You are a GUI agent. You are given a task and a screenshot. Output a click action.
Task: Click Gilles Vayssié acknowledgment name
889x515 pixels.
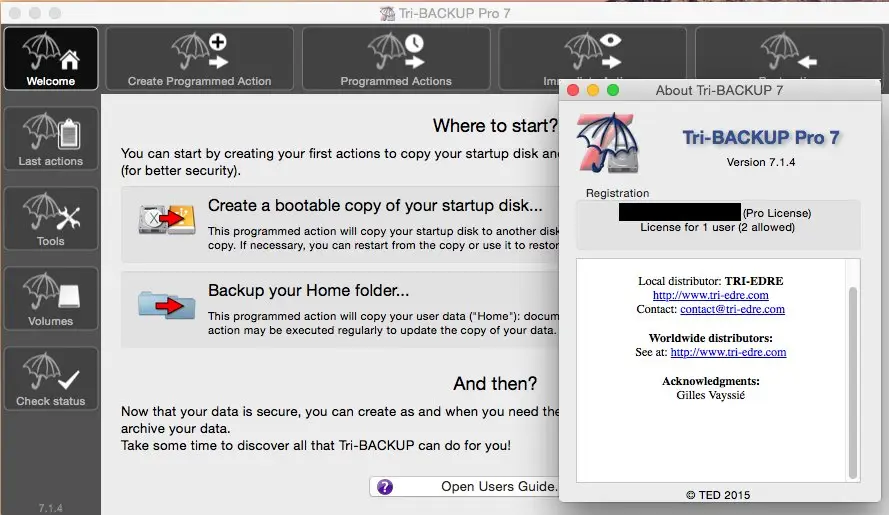tap(710, 395)
